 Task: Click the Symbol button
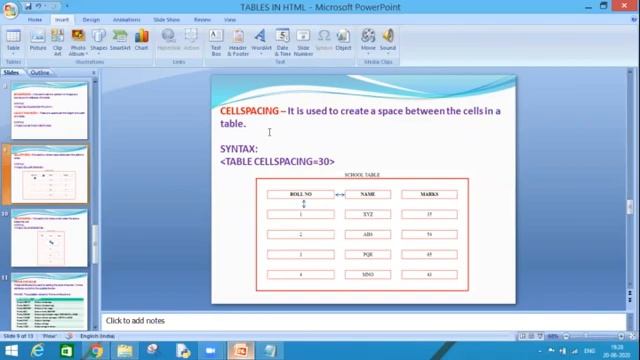[324, 41]
